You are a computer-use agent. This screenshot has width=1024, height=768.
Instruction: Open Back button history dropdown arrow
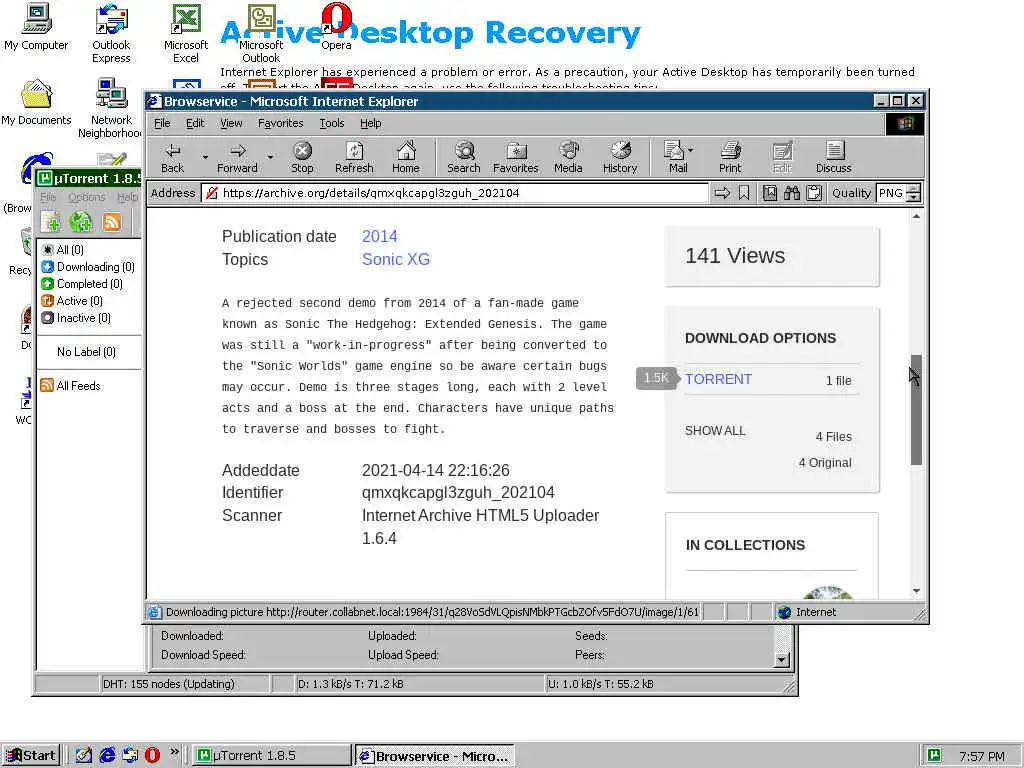(x=205, y=157)
